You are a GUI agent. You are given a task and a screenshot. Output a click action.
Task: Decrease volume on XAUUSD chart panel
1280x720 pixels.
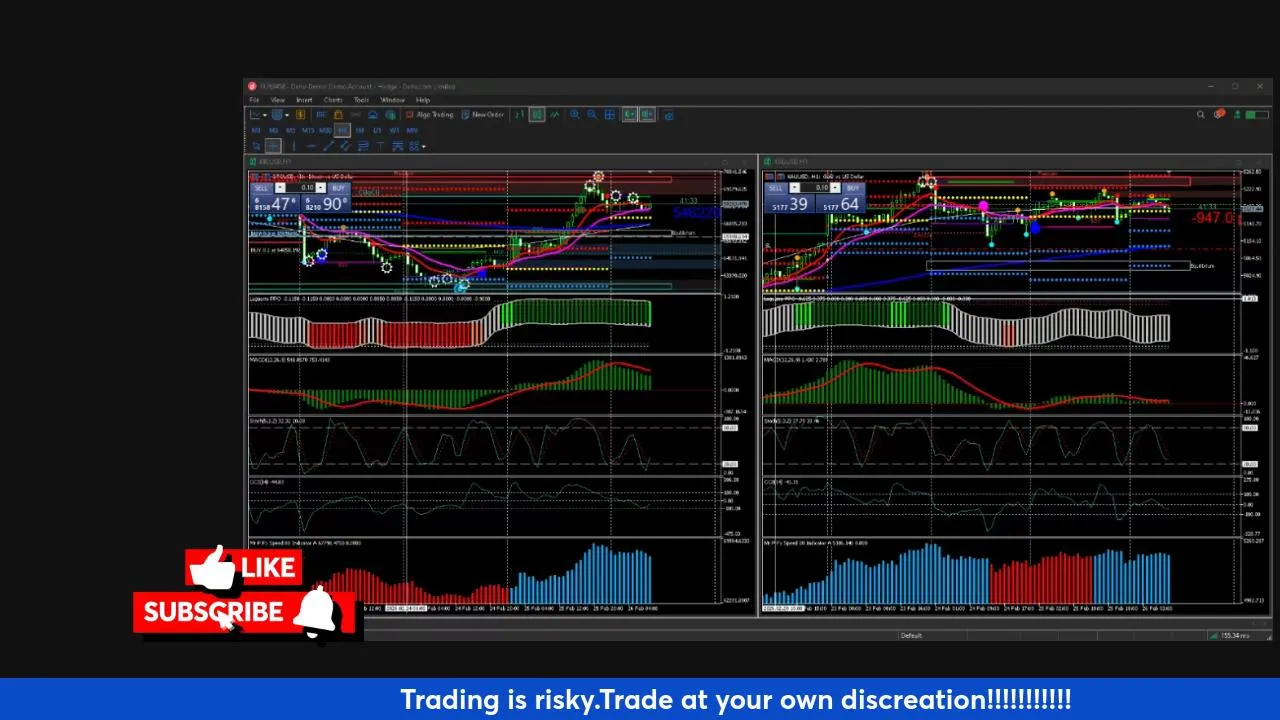[794, 188]
